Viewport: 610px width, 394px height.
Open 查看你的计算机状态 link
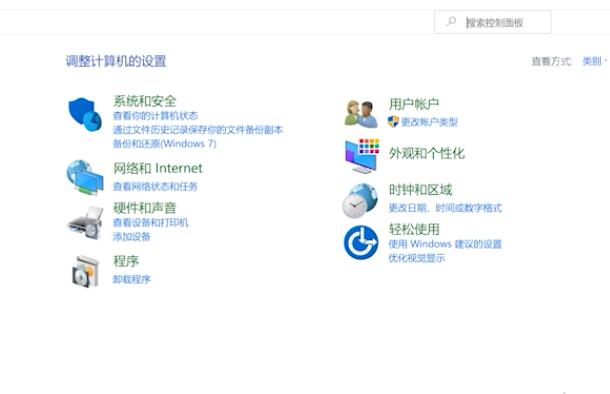click(155, 116)
